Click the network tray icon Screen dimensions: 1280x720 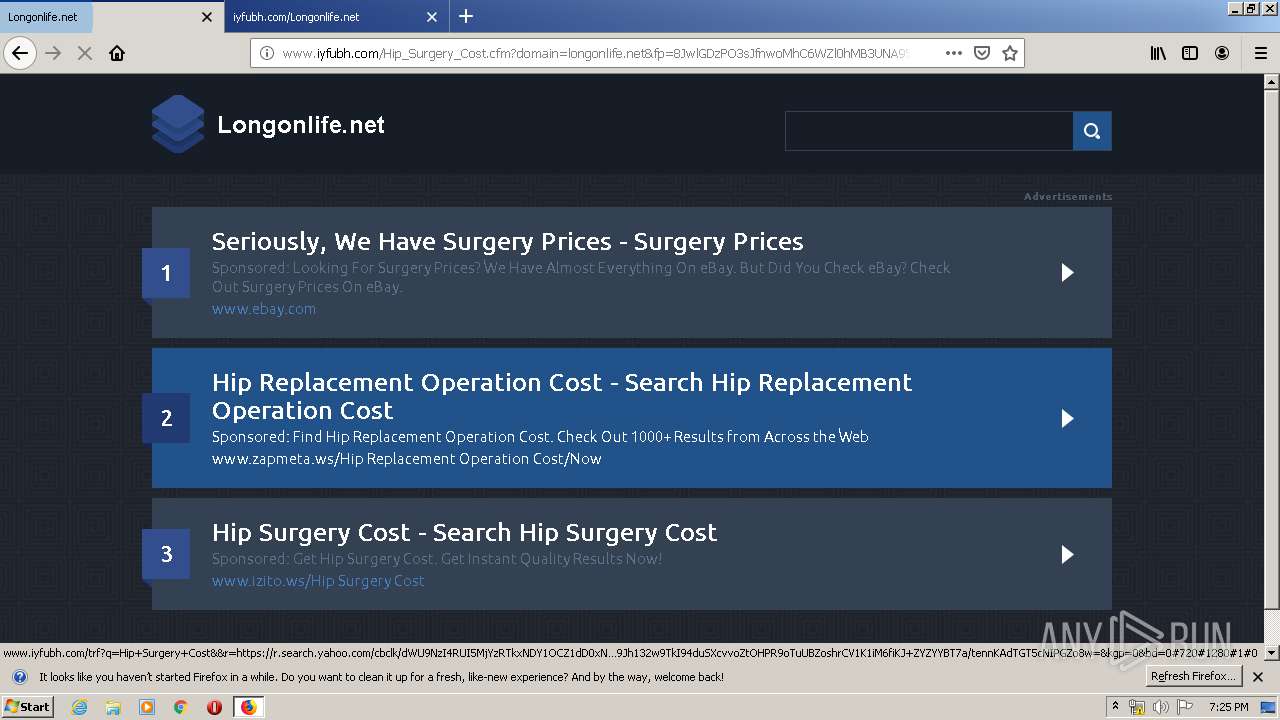click(x=1137, y=707)
